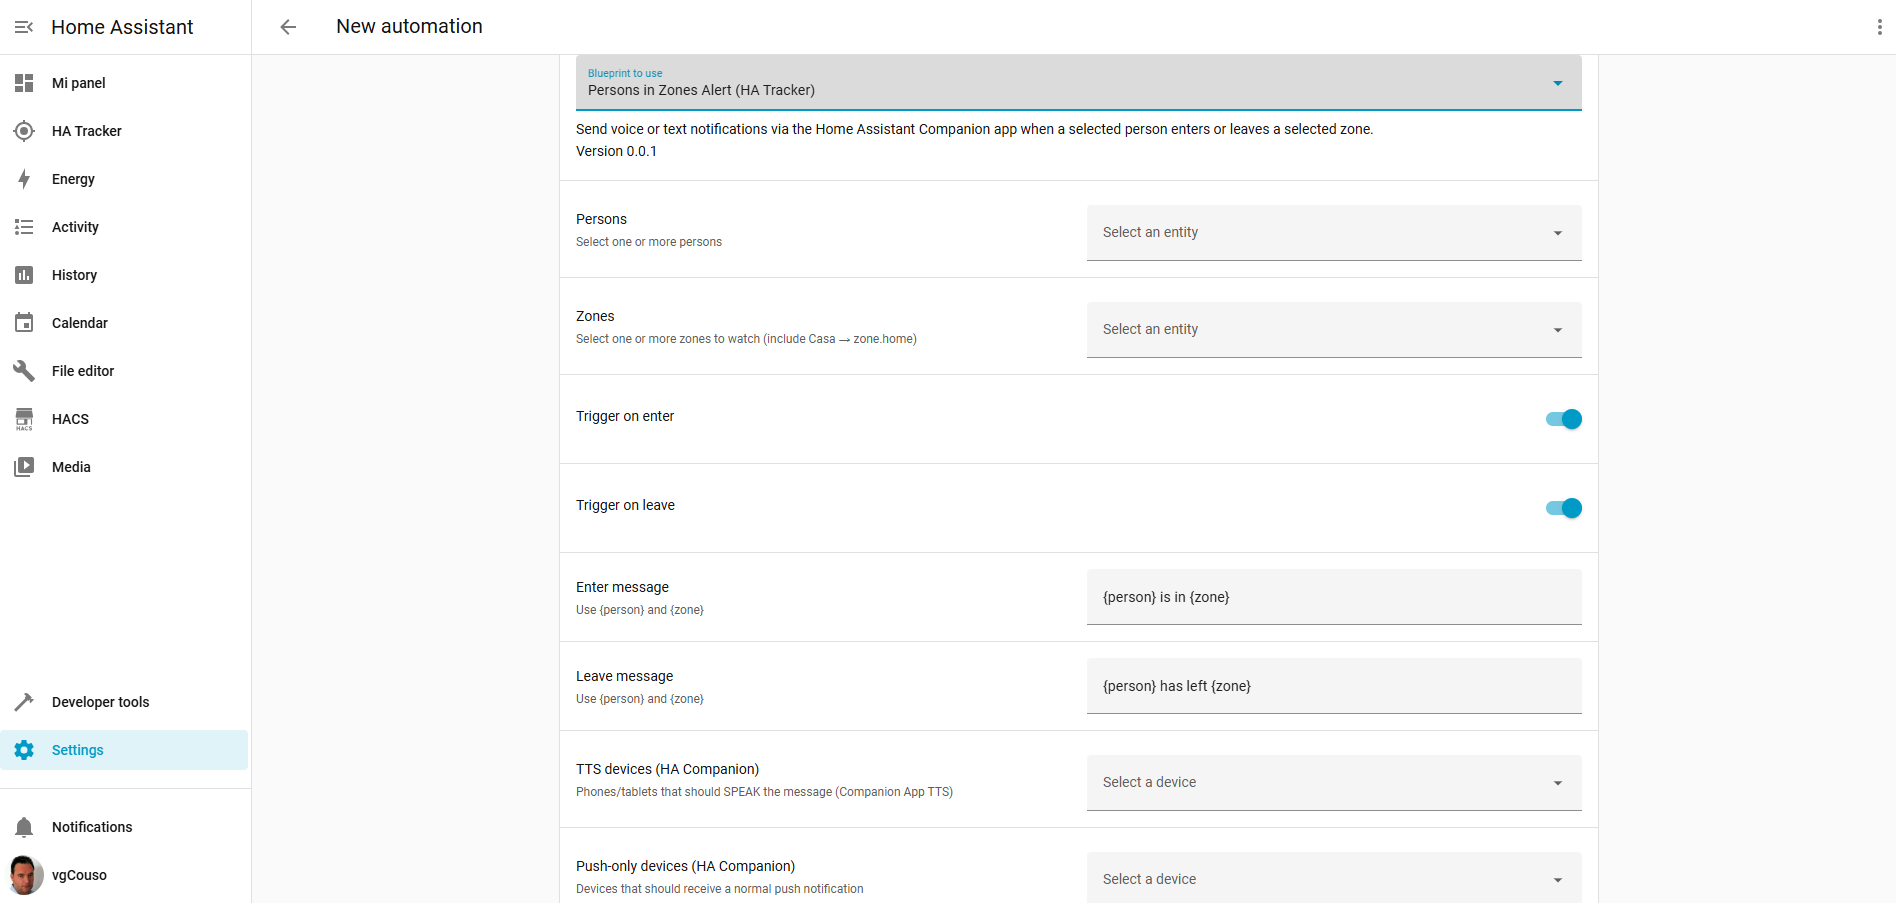1896x903 pixels.
Task: Click the File editor wrench icon
Action: coord(24,371)
